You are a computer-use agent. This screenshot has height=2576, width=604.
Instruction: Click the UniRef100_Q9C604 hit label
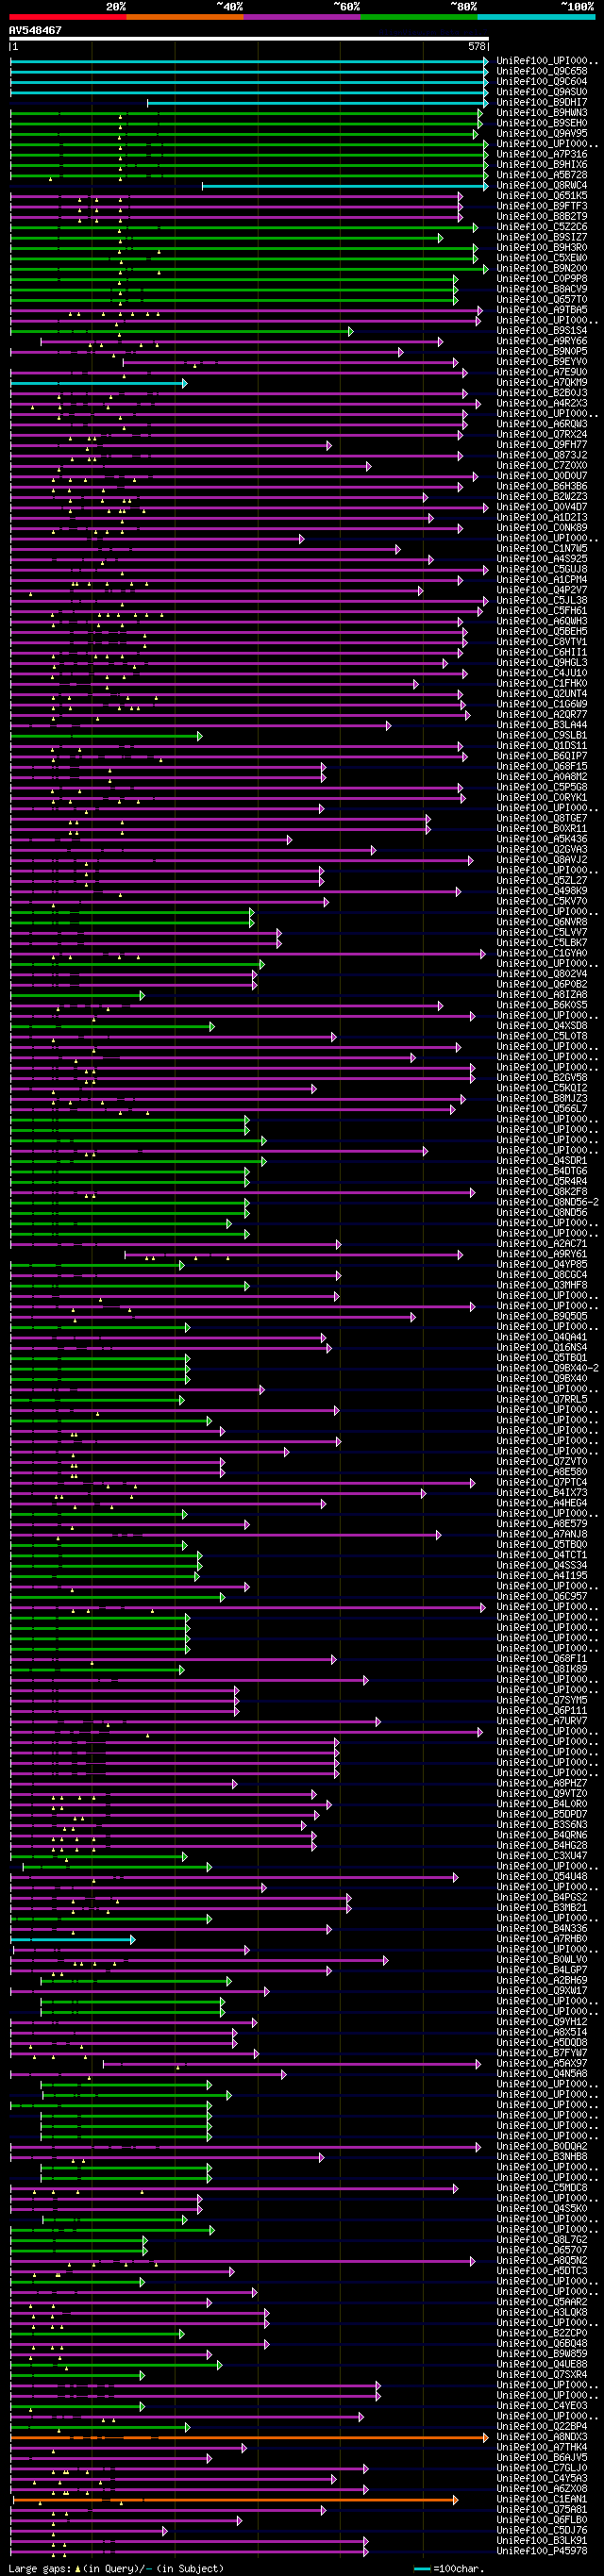542,82
